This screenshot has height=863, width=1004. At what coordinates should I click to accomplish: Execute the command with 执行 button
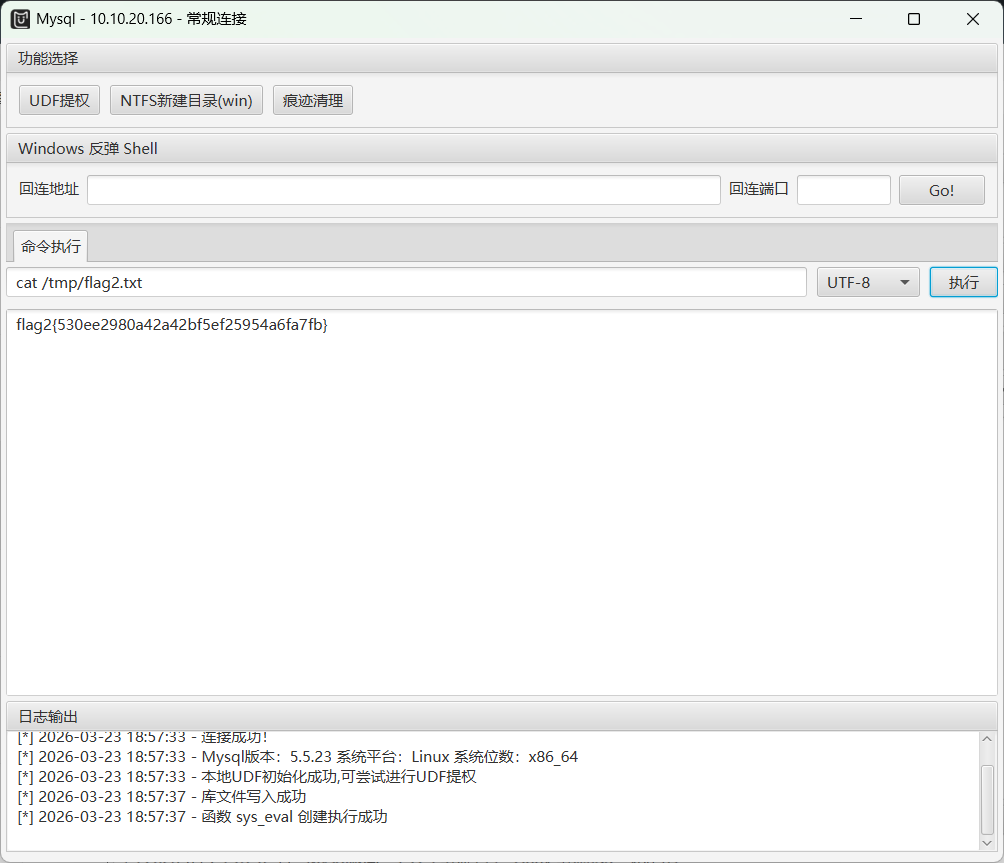(x=963, y=282)
